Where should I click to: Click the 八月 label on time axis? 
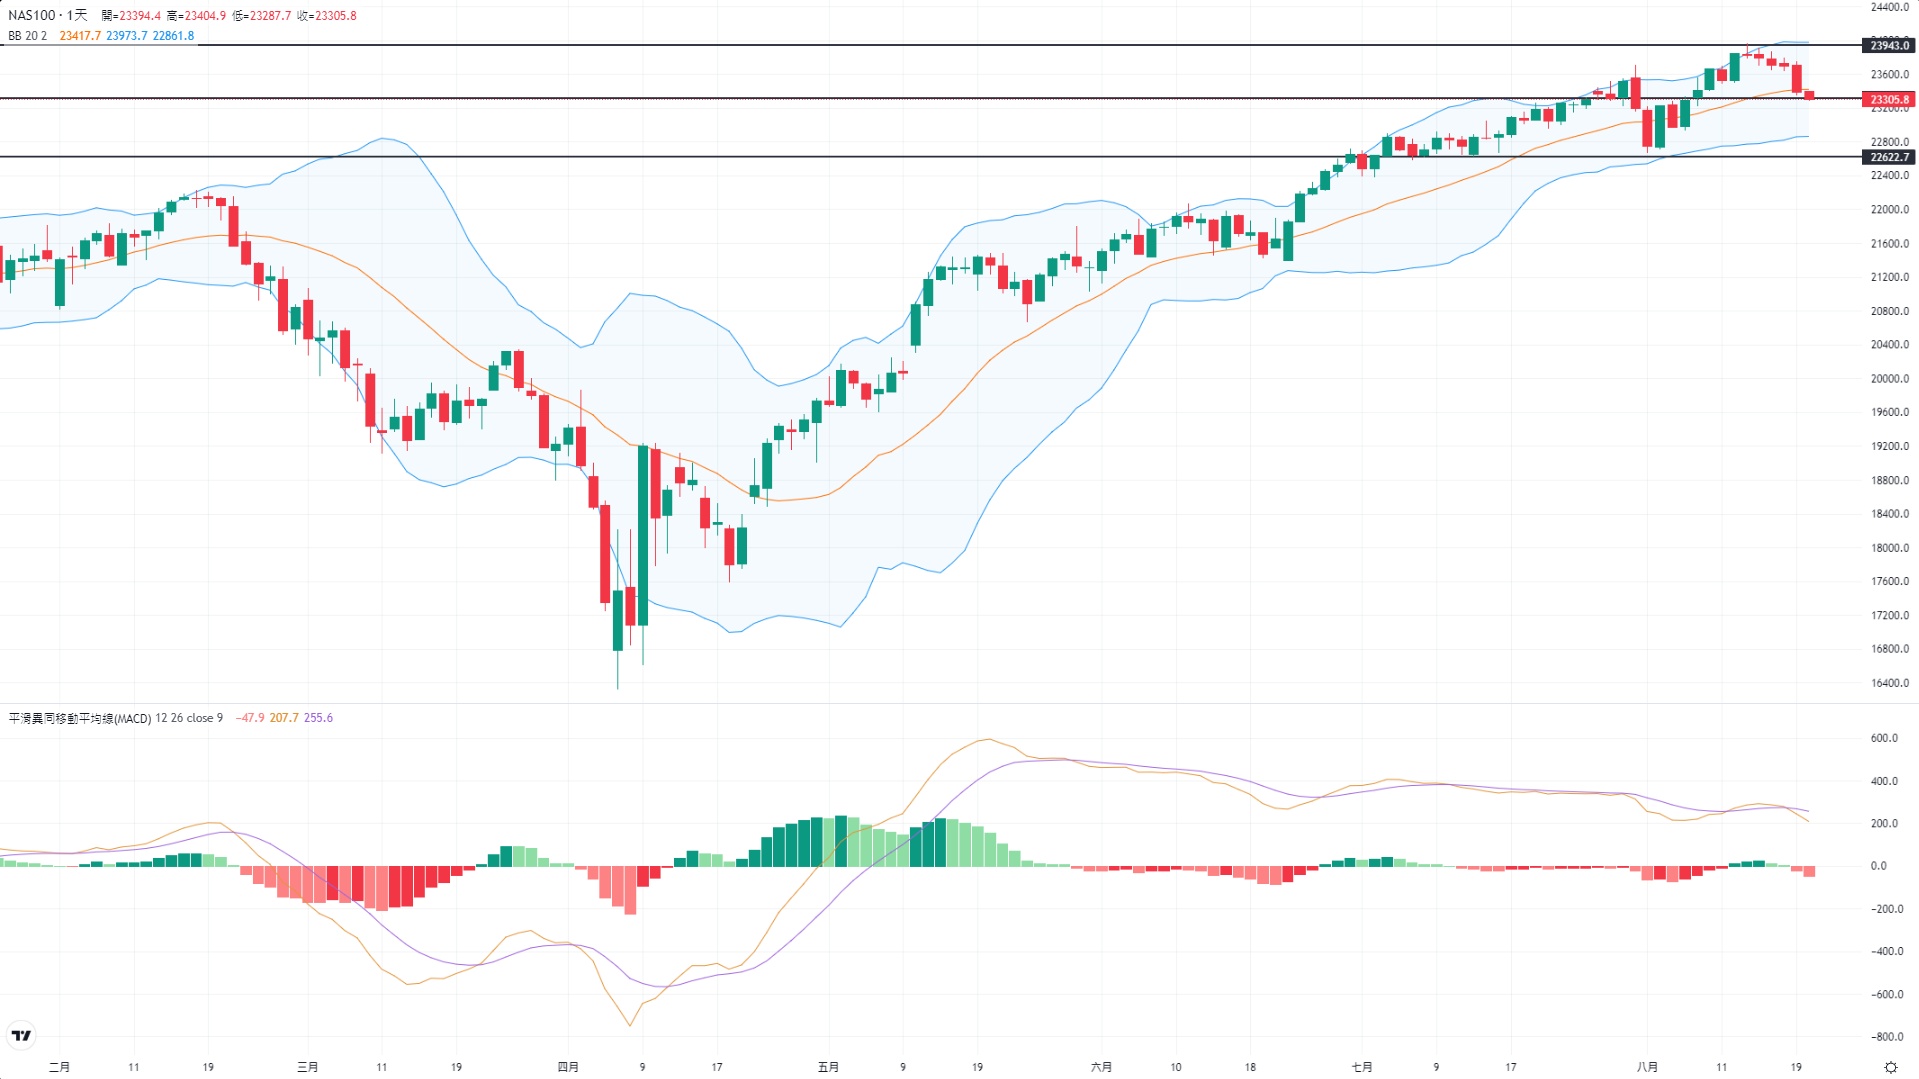point(1647,1067)
